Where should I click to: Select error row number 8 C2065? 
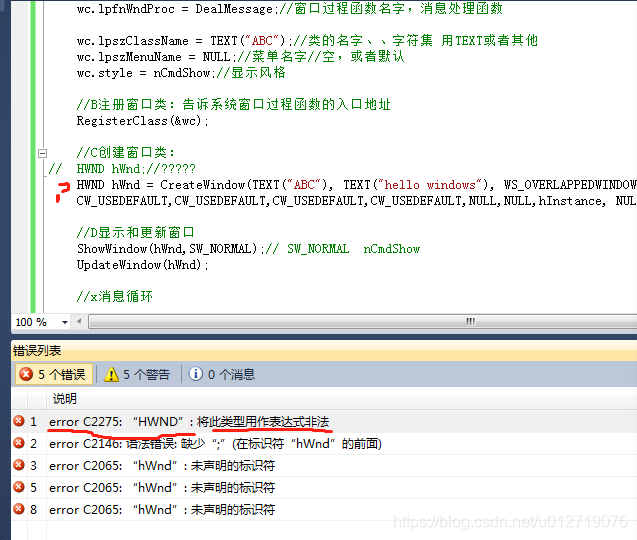[324, 510]
